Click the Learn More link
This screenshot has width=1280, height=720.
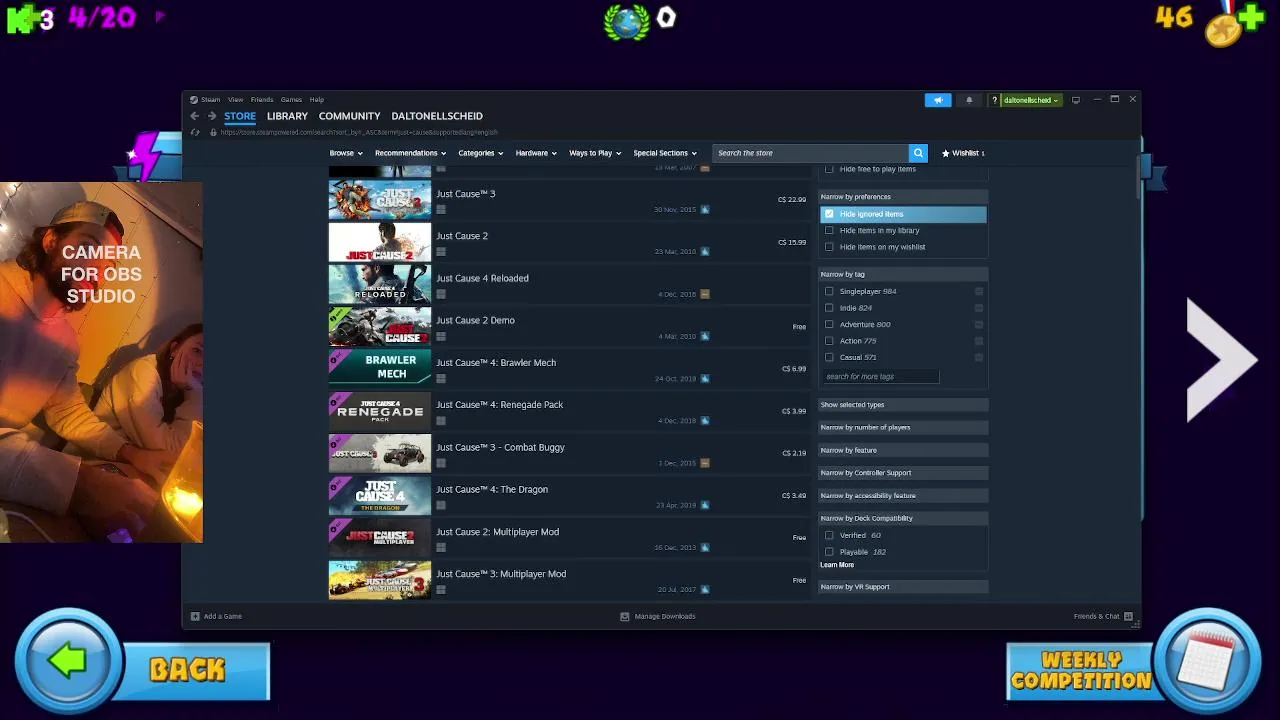coord(837,565)
